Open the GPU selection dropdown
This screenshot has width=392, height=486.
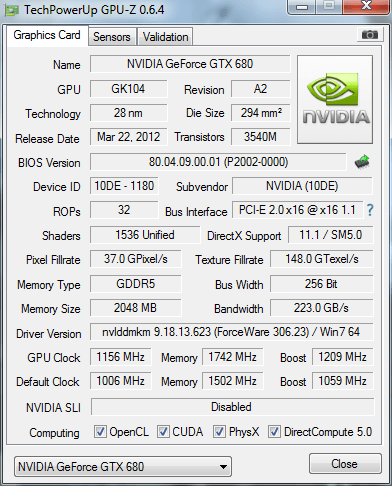pyautogui.click(x=123, y=467)
